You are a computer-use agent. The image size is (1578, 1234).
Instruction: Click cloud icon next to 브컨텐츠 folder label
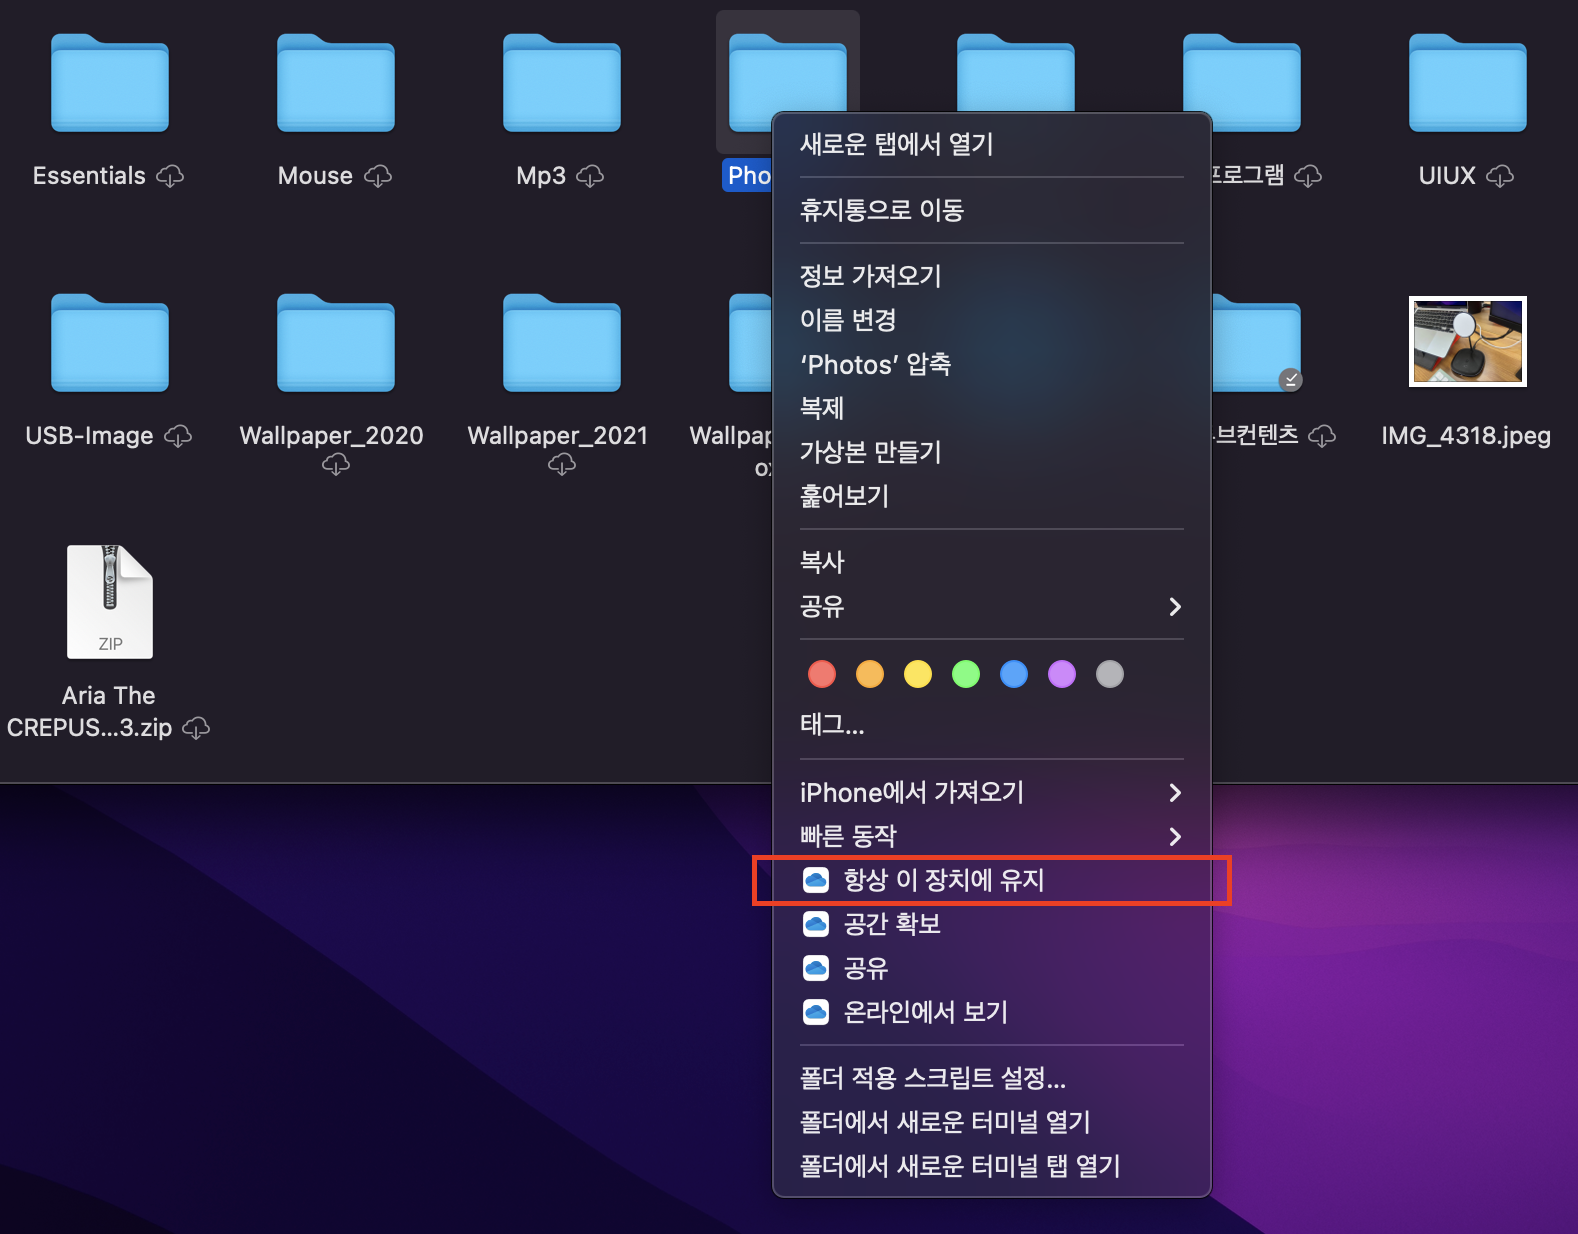click(1322, 436)
